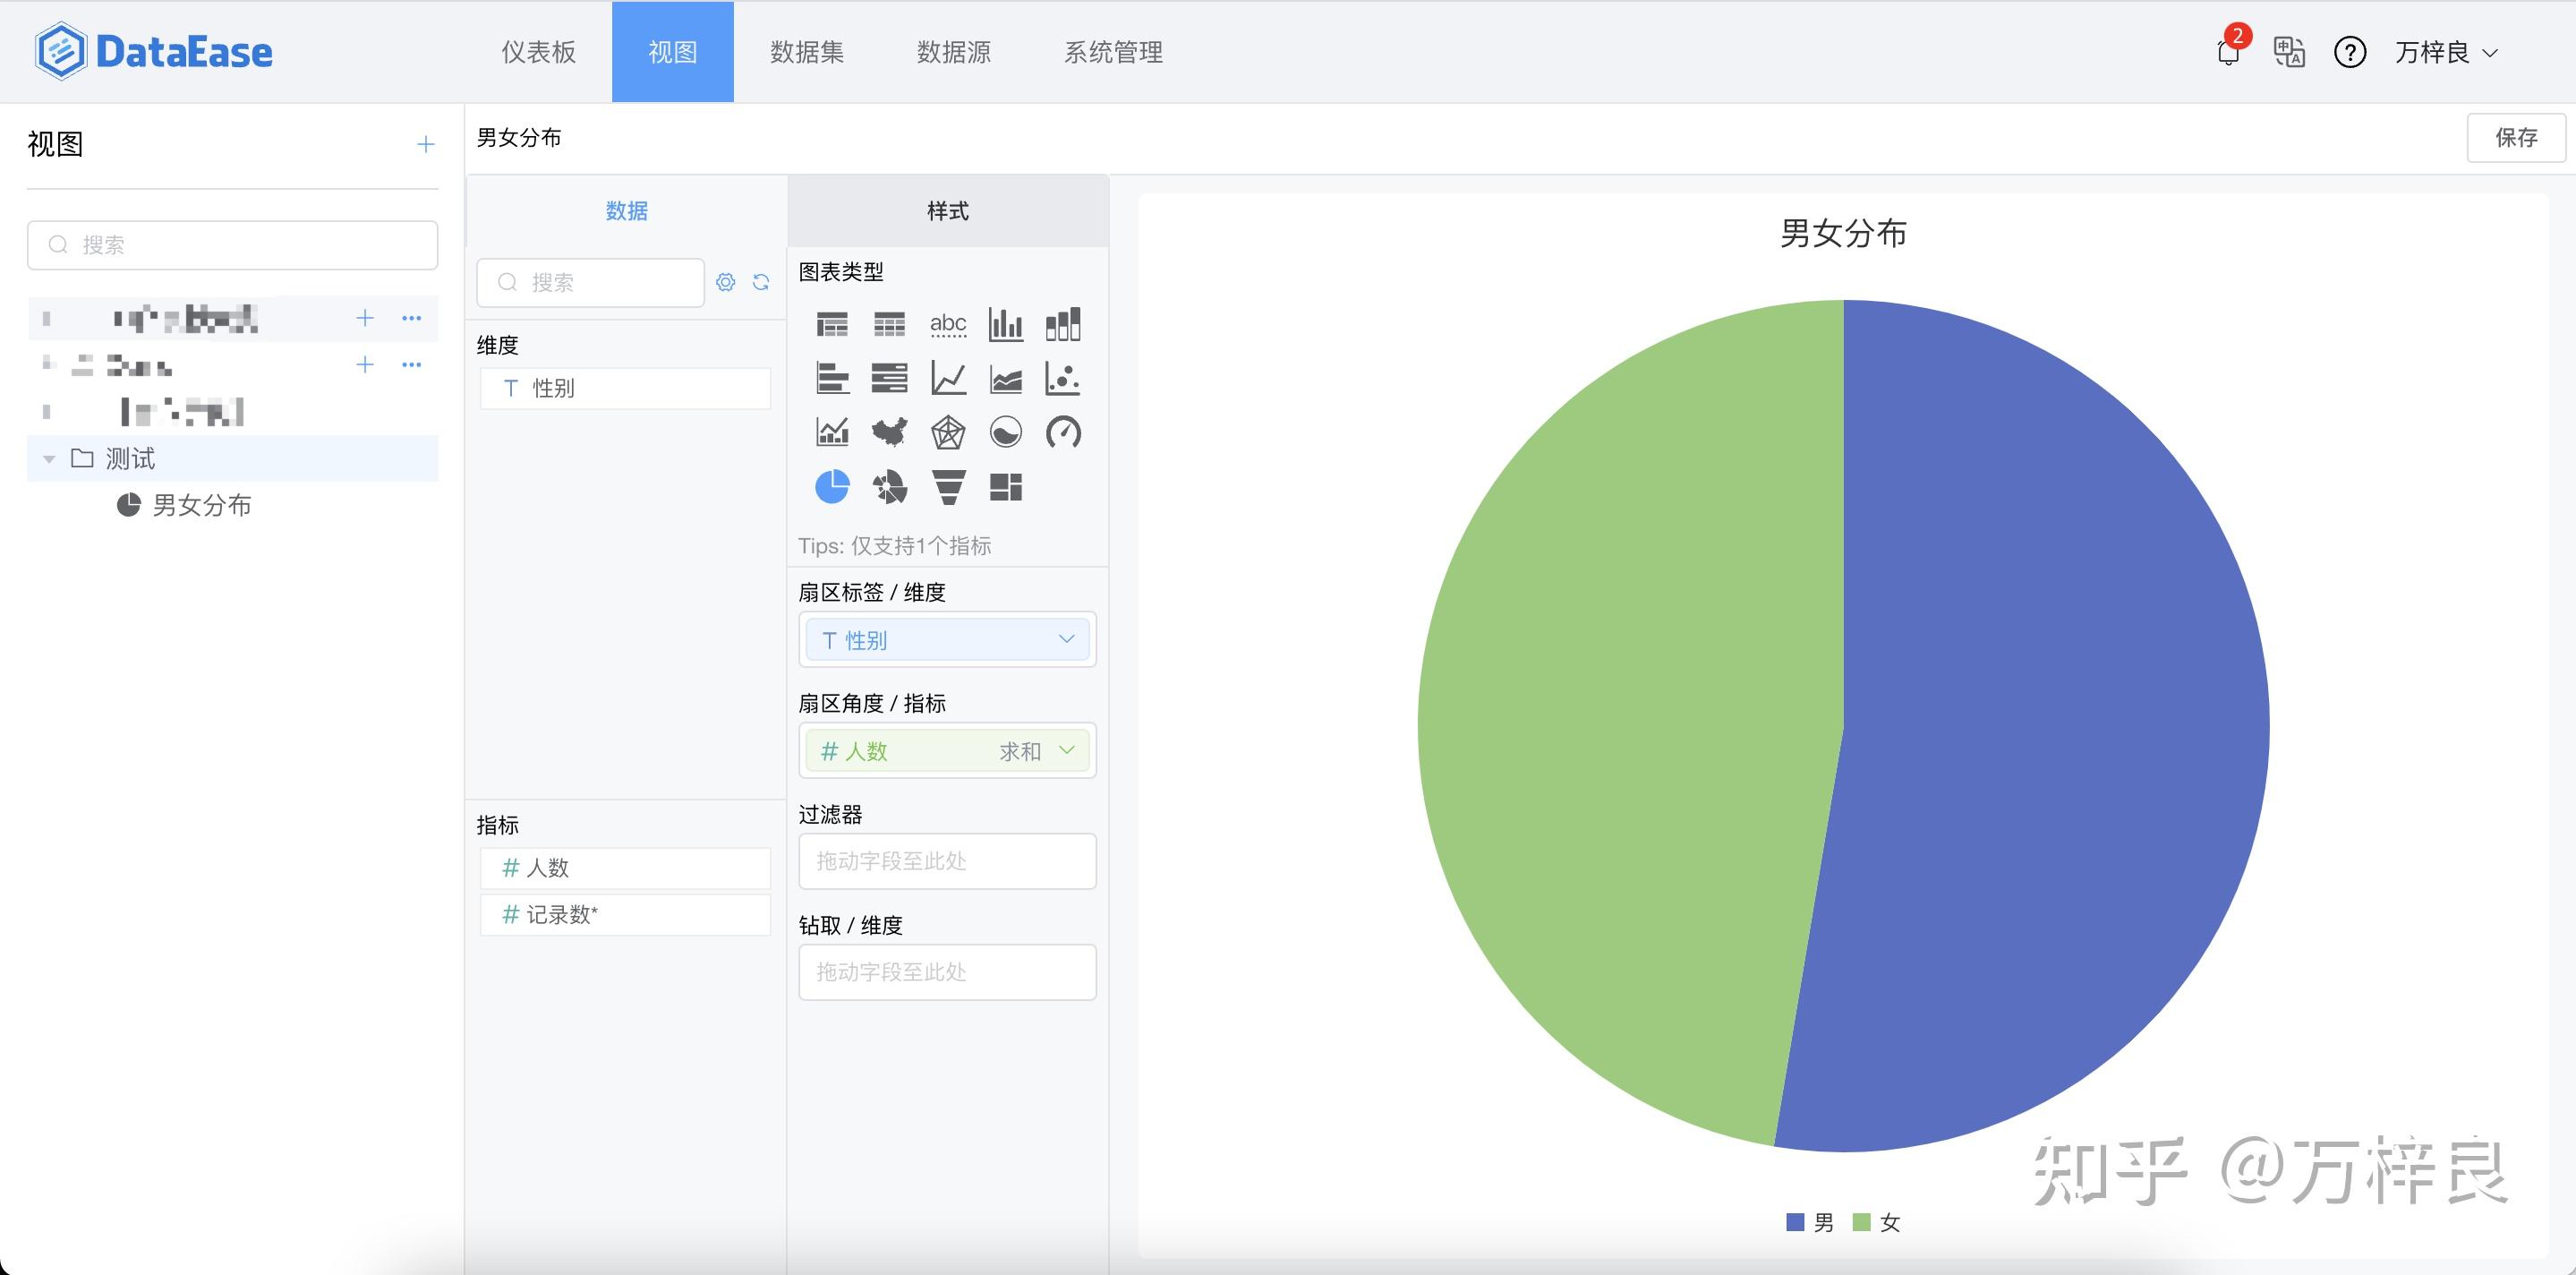Image resolution: width=2576 pixels, height=1275 pixels.
Task: Add a new view with the plus icon
Action: tap(426, 145)
